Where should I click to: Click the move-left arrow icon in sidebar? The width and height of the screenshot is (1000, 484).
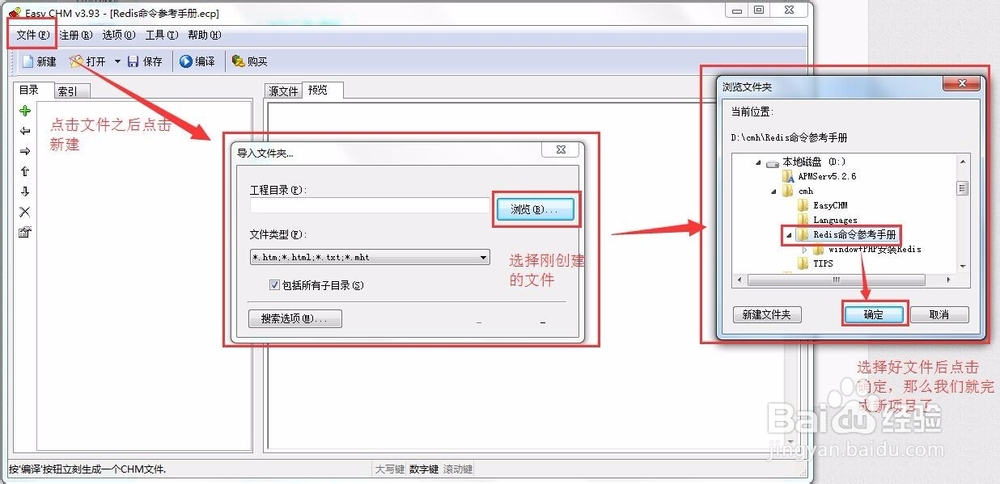pyautogui.click(x=25, y=131)
